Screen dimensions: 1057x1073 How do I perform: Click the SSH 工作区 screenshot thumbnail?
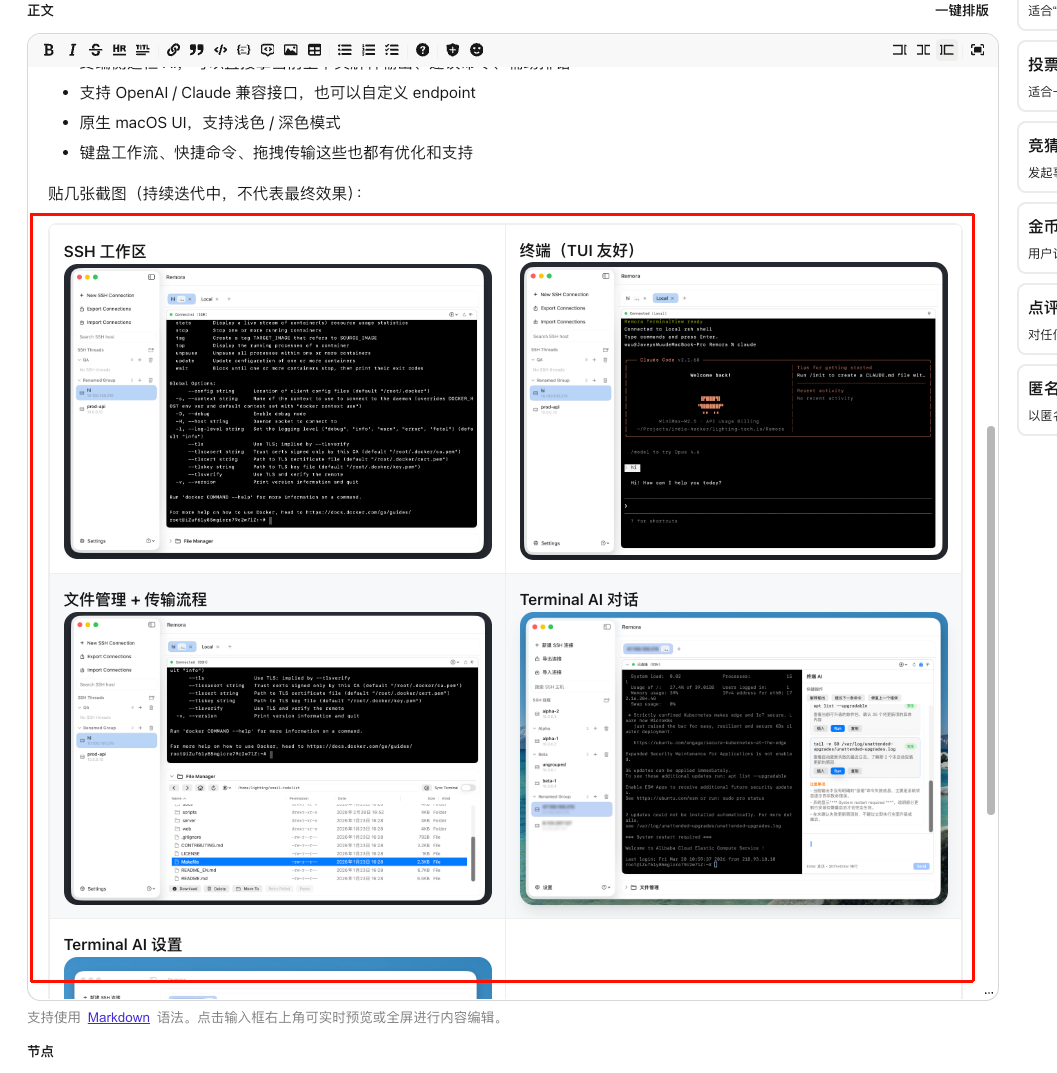[x=278, y=410]
